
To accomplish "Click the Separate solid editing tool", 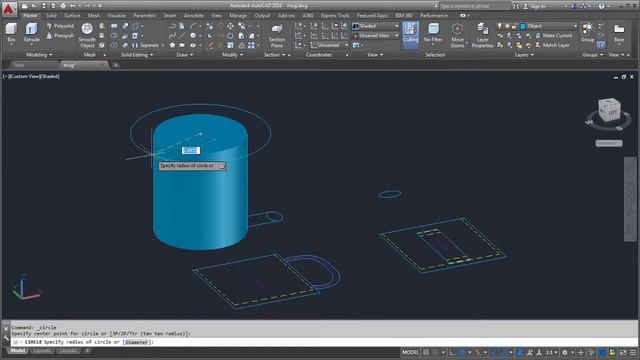I will pyautogui.click(x=146, y=45).
